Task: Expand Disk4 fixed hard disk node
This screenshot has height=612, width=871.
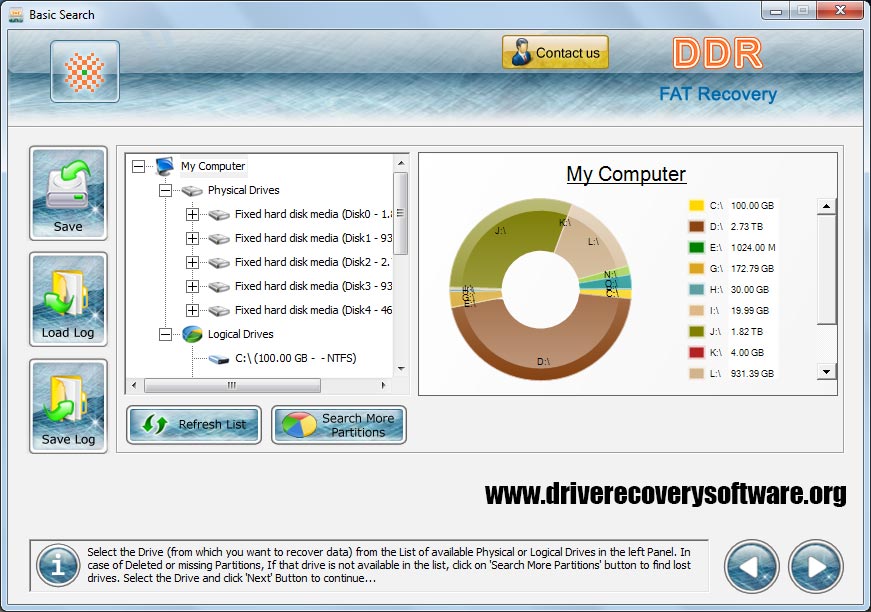Action: (x=192, y=310)
